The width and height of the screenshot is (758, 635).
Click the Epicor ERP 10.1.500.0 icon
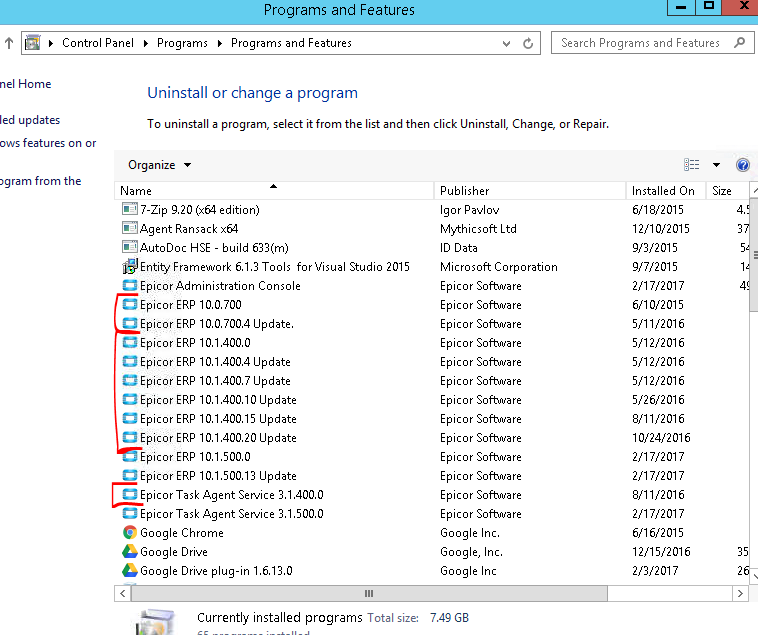130,456
